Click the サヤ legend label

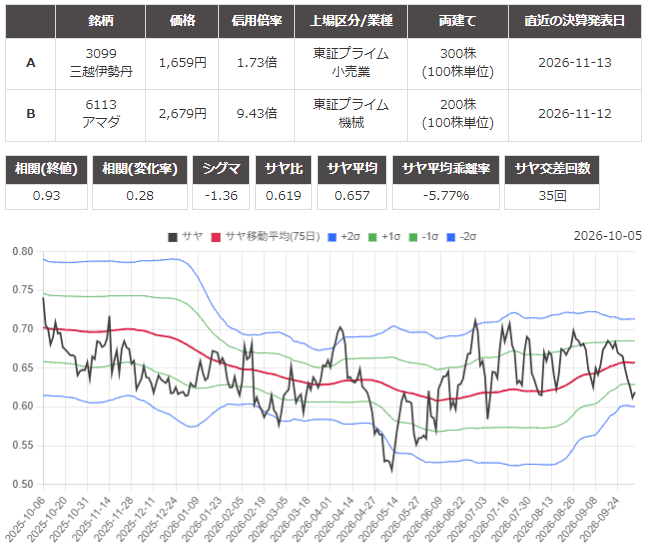tap(192, 237)
